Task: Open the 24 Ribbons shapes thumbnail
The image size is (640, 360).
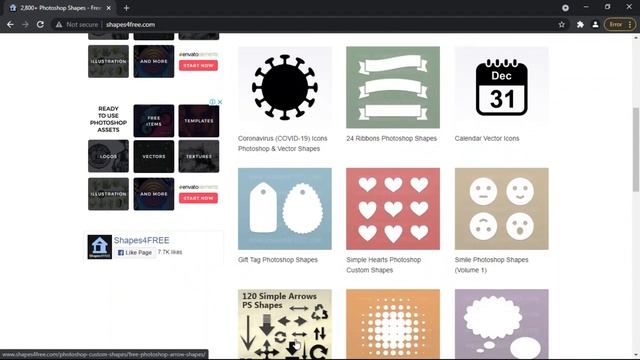Action: click(x=393, y=87)
